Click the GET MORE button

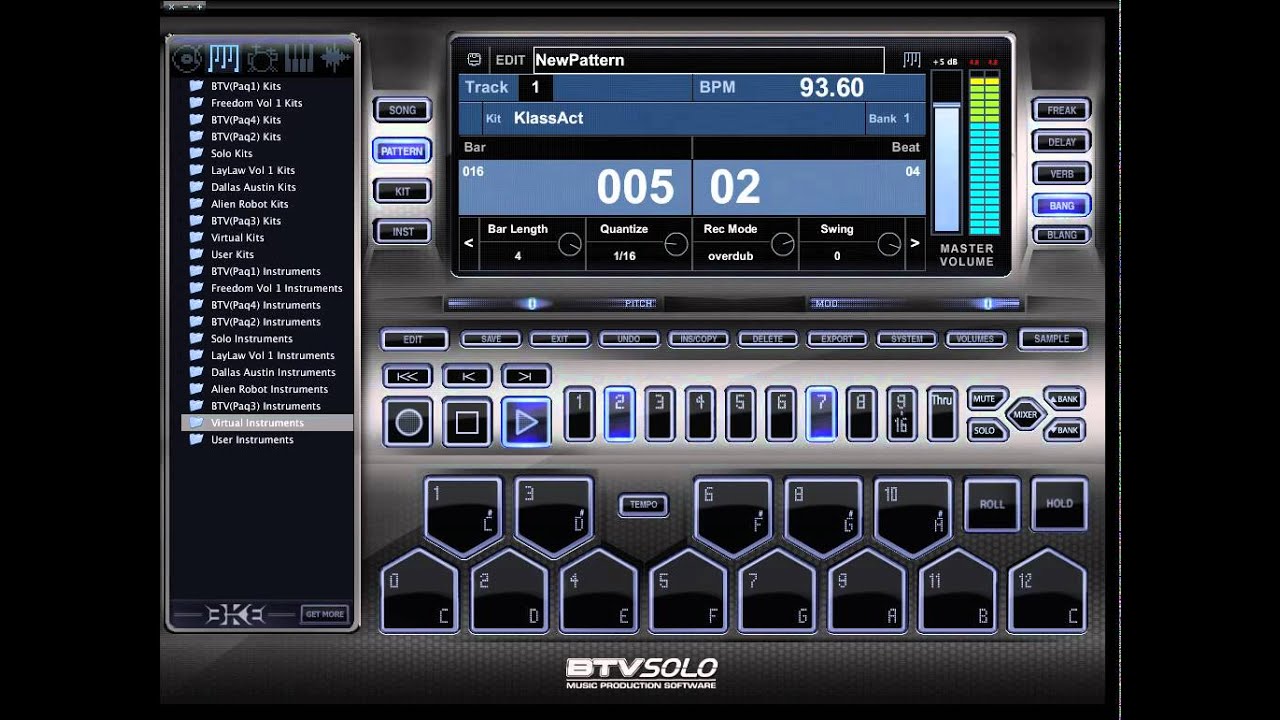click(x=325, y=614)
